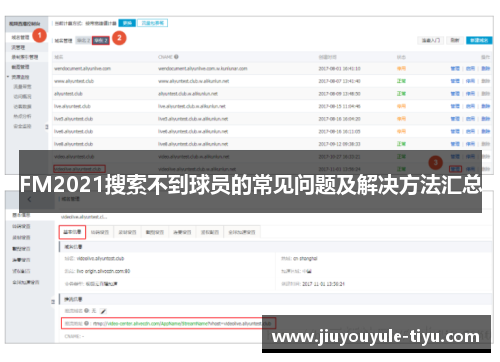This screenshot has height=362, width=500.
Task: Collapse the upper sidebar using its edge handle
Action: (47, 127)
